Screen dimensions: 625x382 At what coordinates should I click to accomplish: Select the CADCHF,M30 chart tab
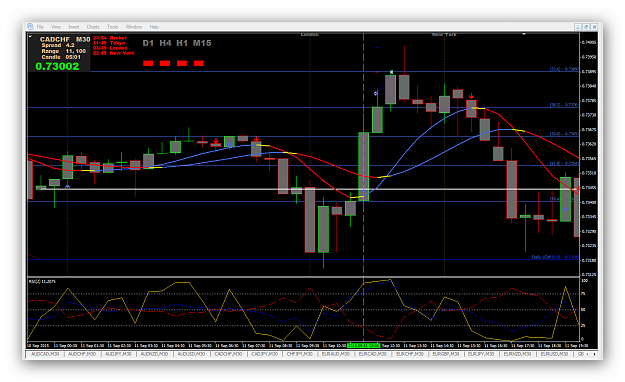[228, 354]
